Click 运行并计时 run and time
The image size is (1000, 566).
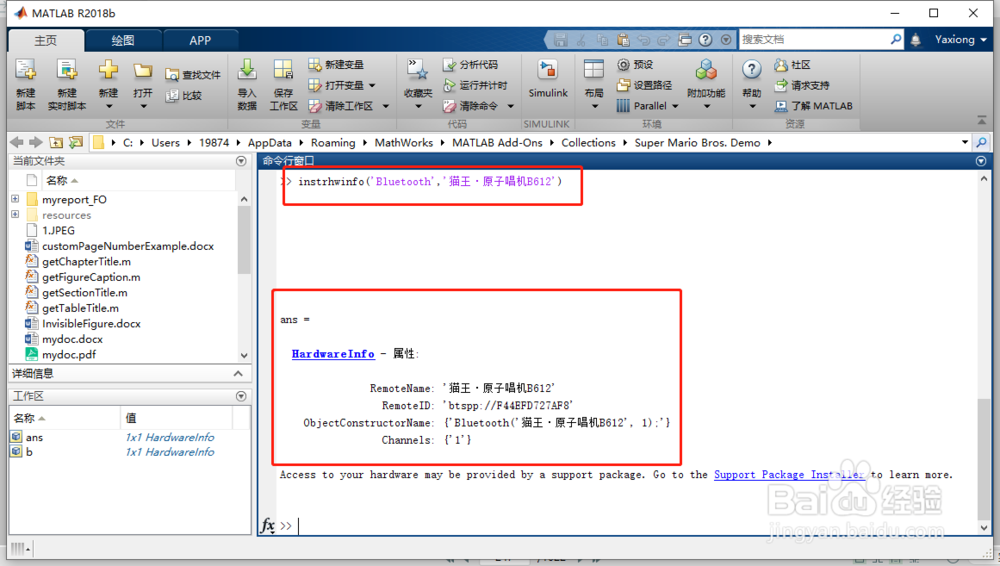475,85
